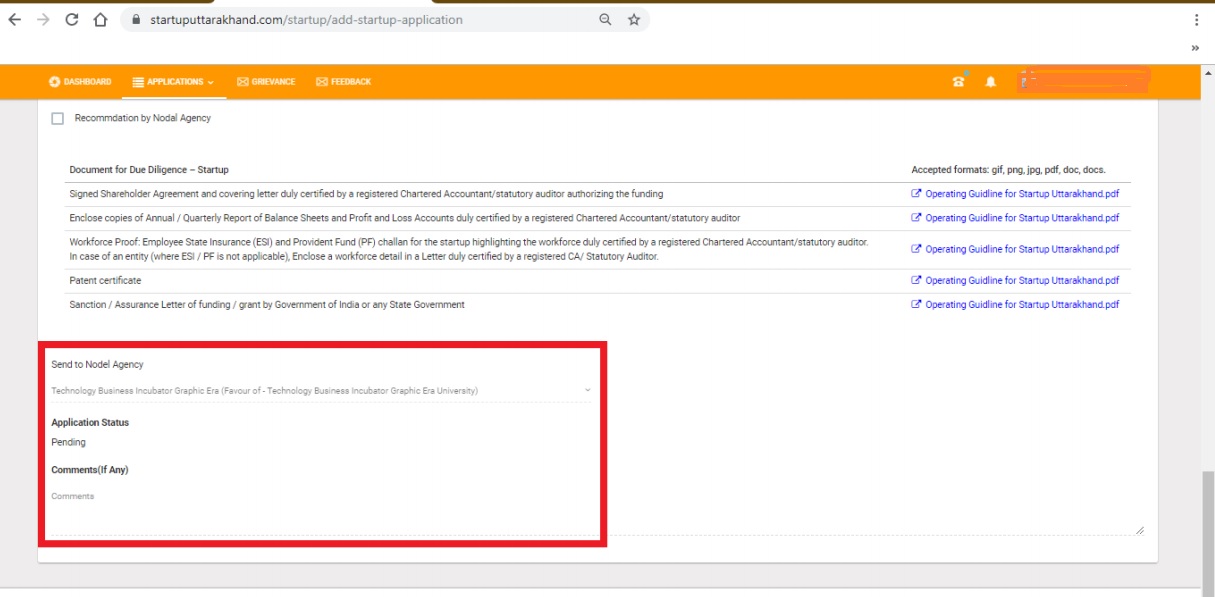Viewport: 1215px width, 597px height.
Task: Bookmark page with the star icon
Action: (x=633, y=20)
